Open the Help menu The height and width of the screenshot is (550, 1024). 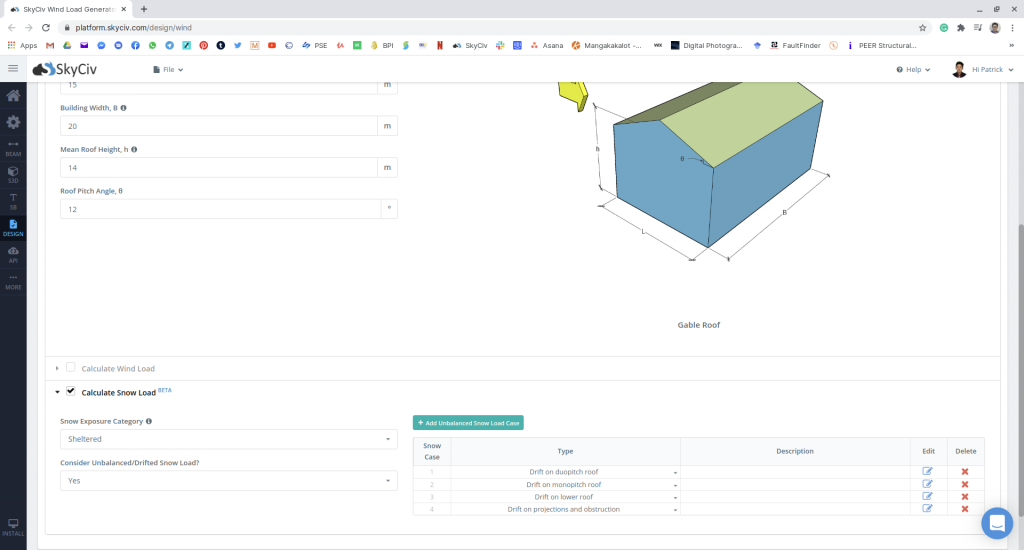coord(913,70)
